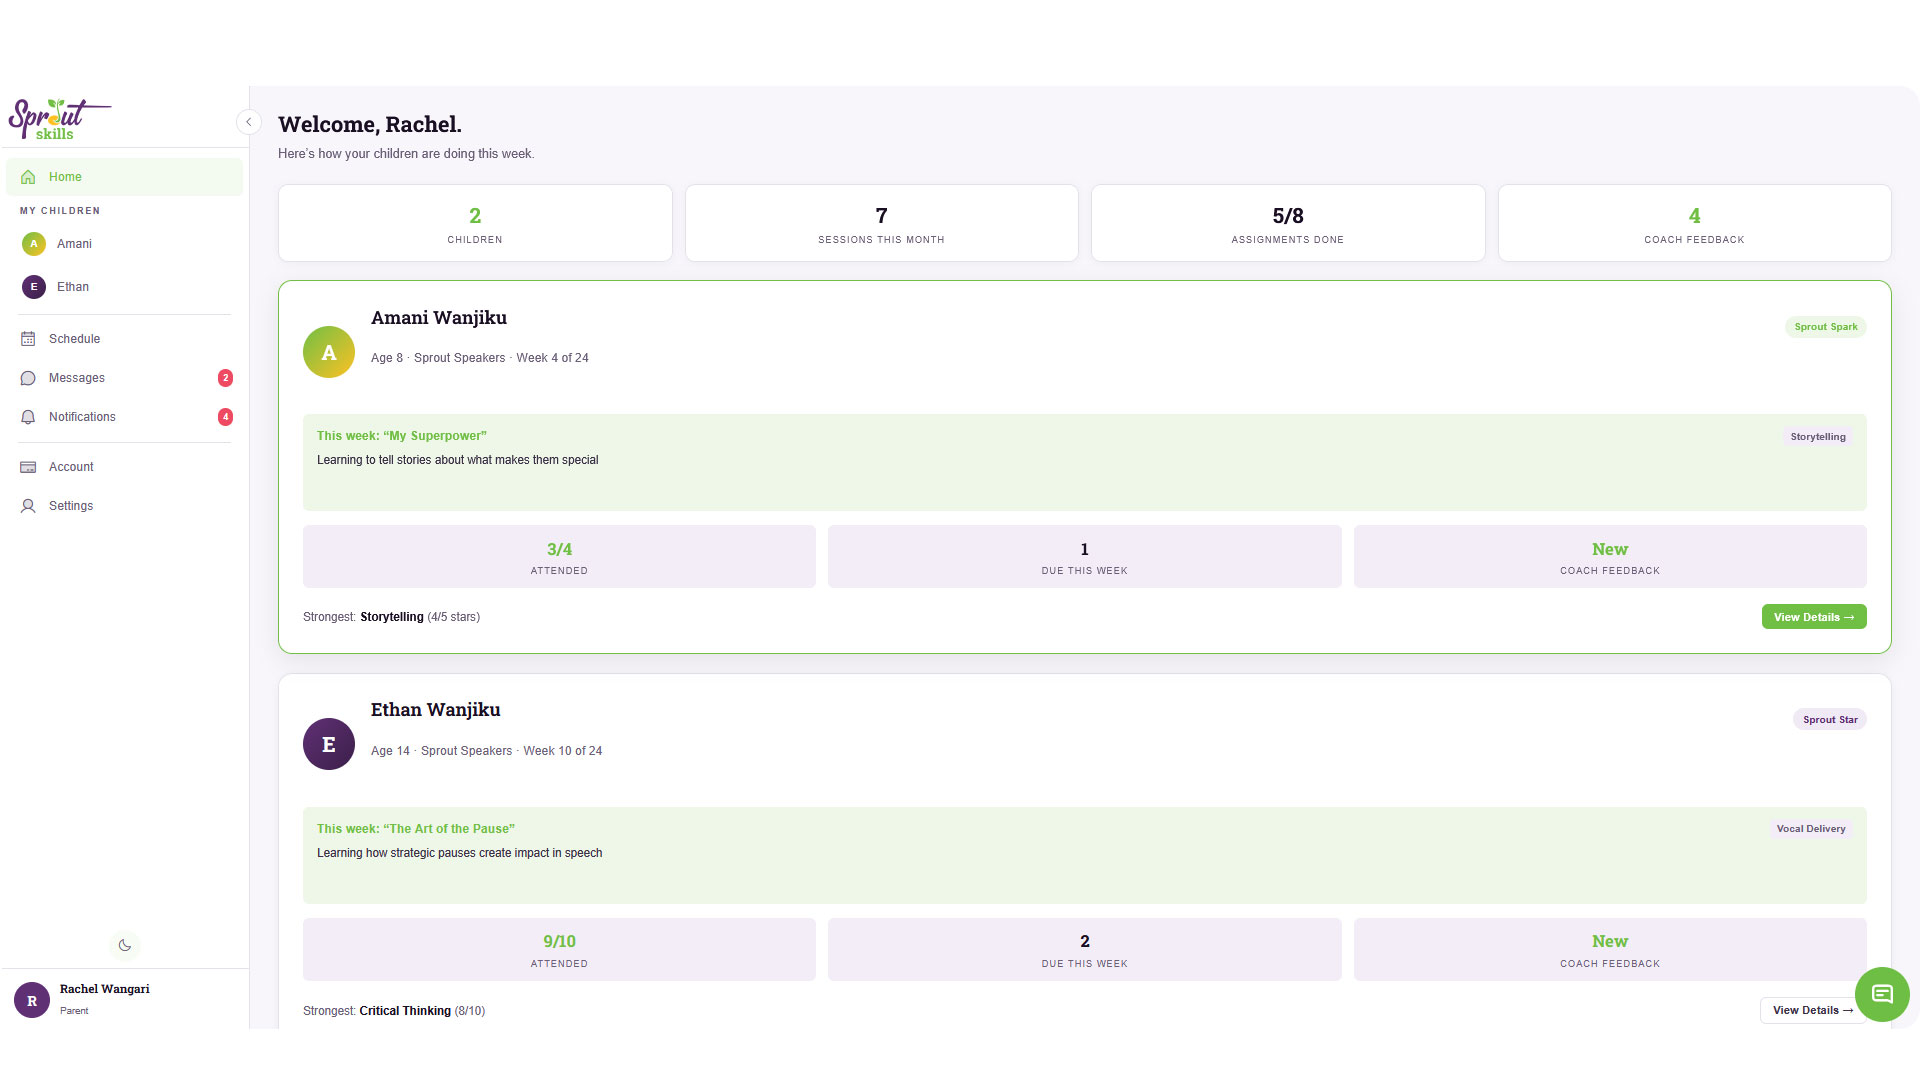
Task: Open Ethan's 9/10 Attended stat
Action: tap(559, 950)
